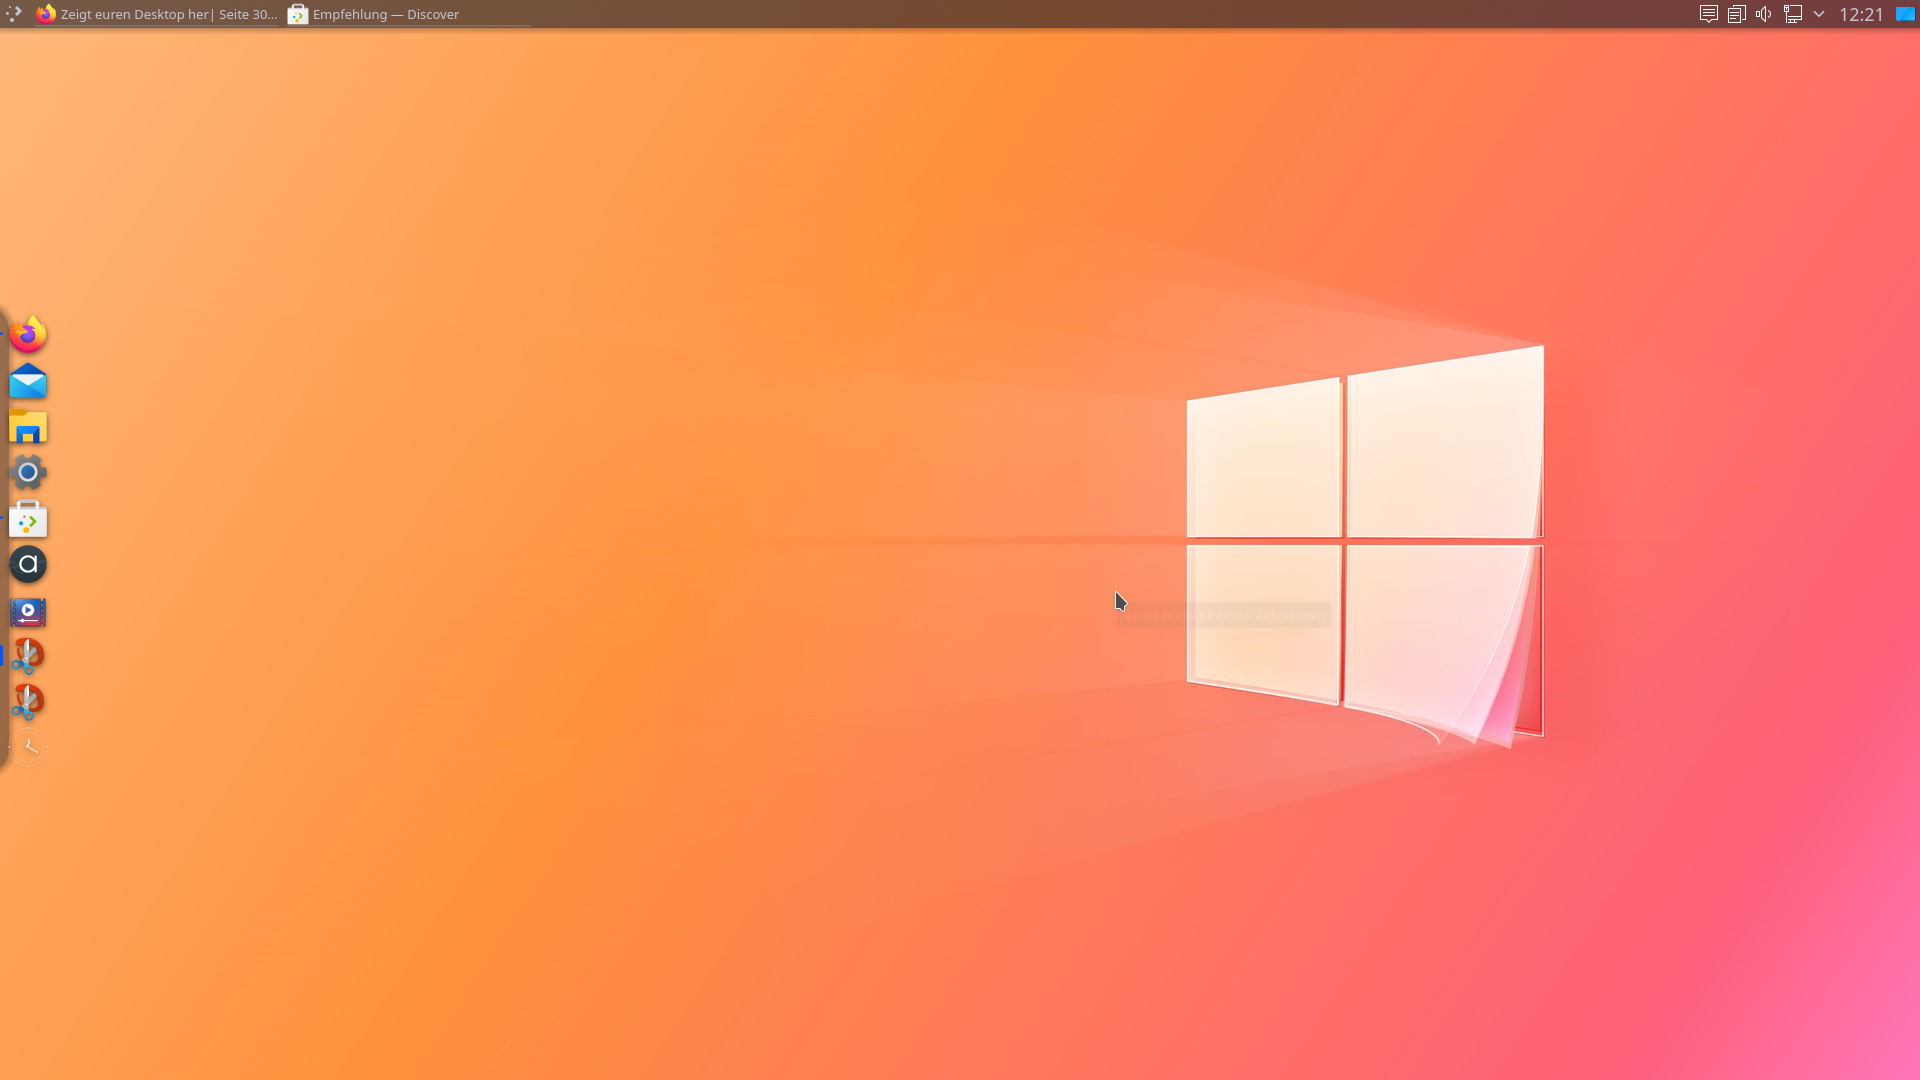Viewport: 1920px width, 1080px height.
Task: Switch to the 'Empfehlung — Discover' window
Action: [x=408, y=14]
